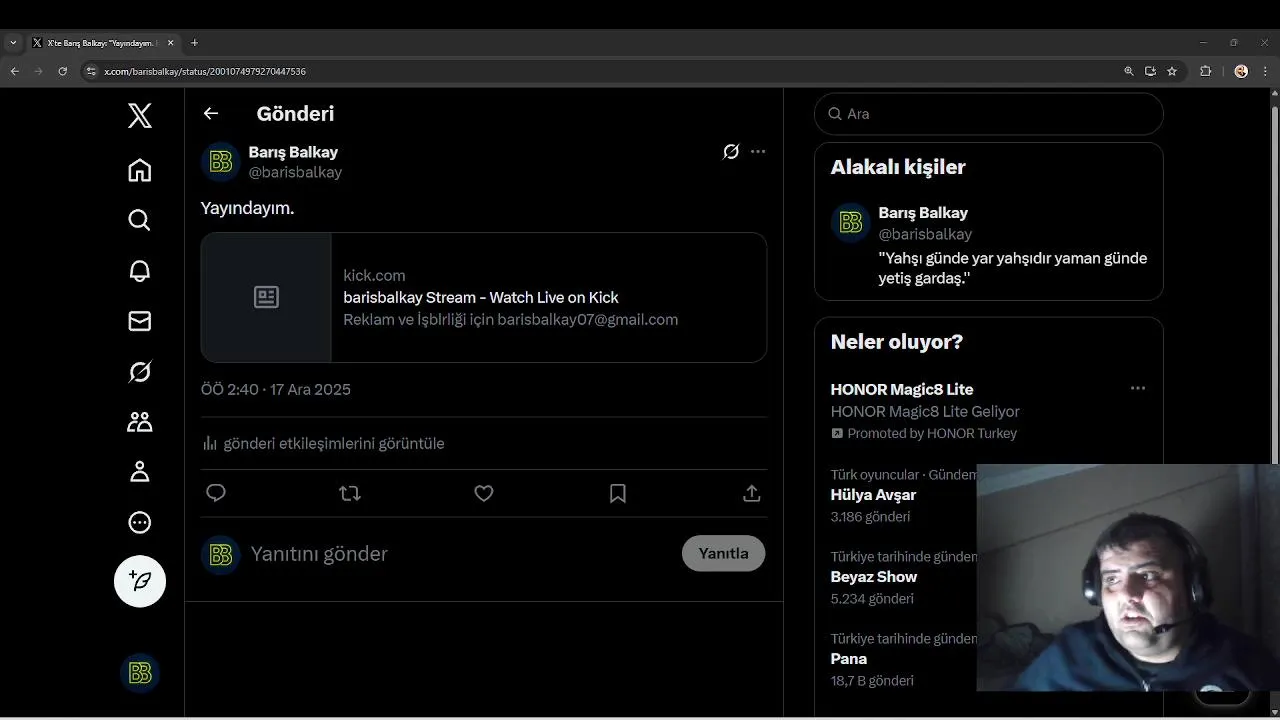This screenshot has height=720, width=1280.
Task: Open Communities people icon
Action: pos(140,422)
